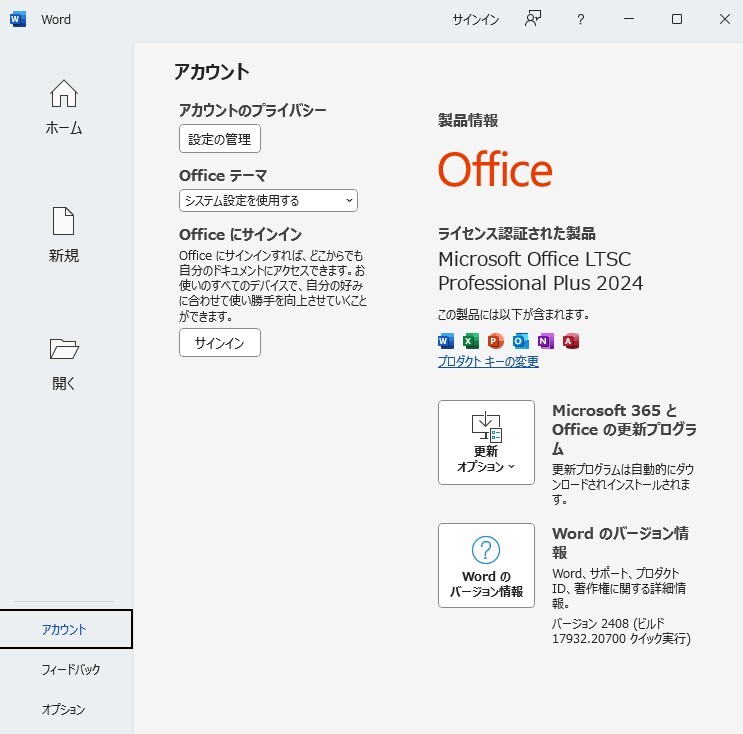743x734 pixels.
Task: Select アカウント in the sidebar
Action: point(65,629)
